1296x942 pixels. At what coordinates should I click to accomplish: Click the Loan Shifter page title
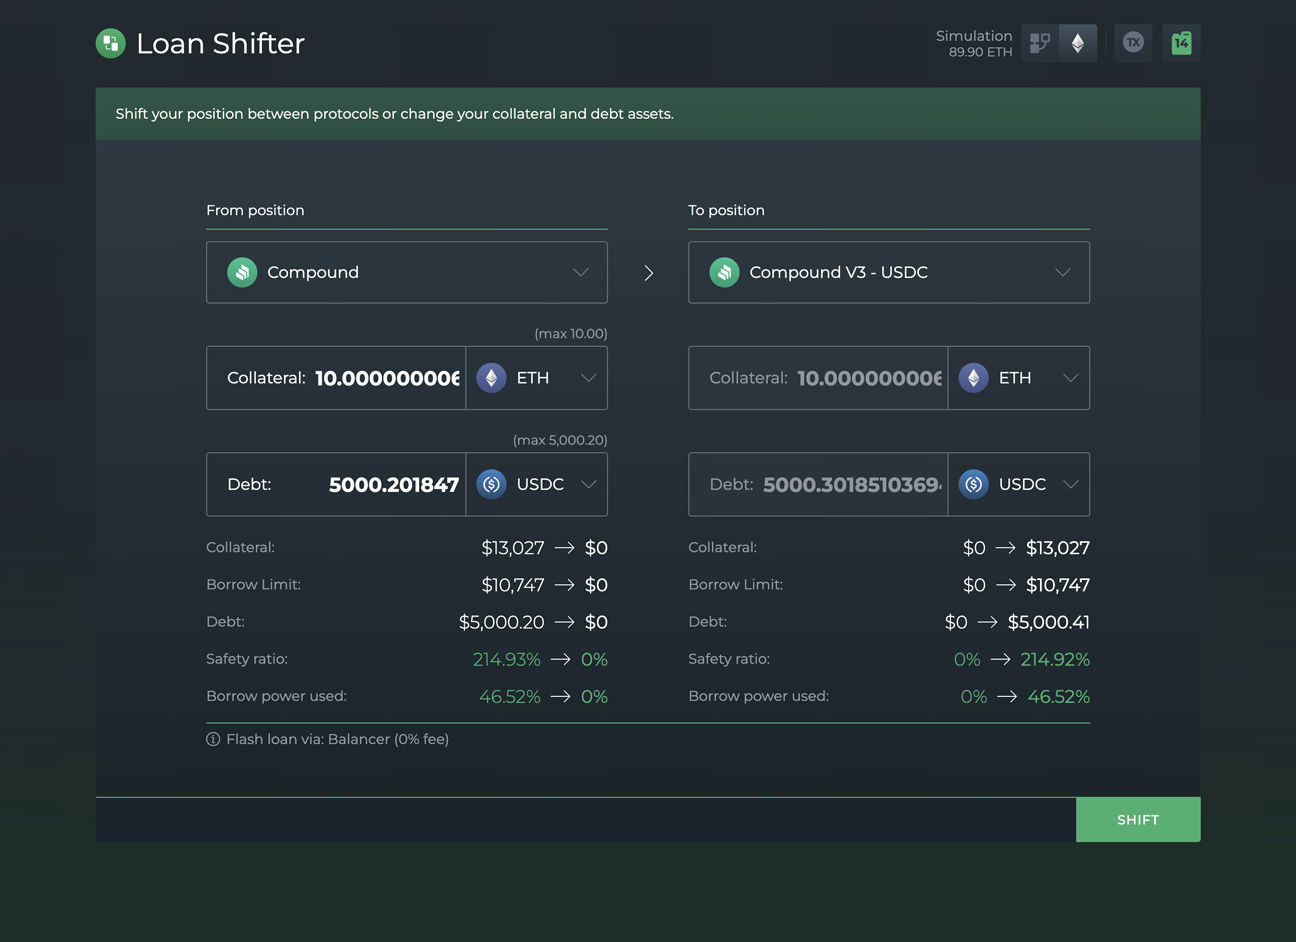coord(220,44)
